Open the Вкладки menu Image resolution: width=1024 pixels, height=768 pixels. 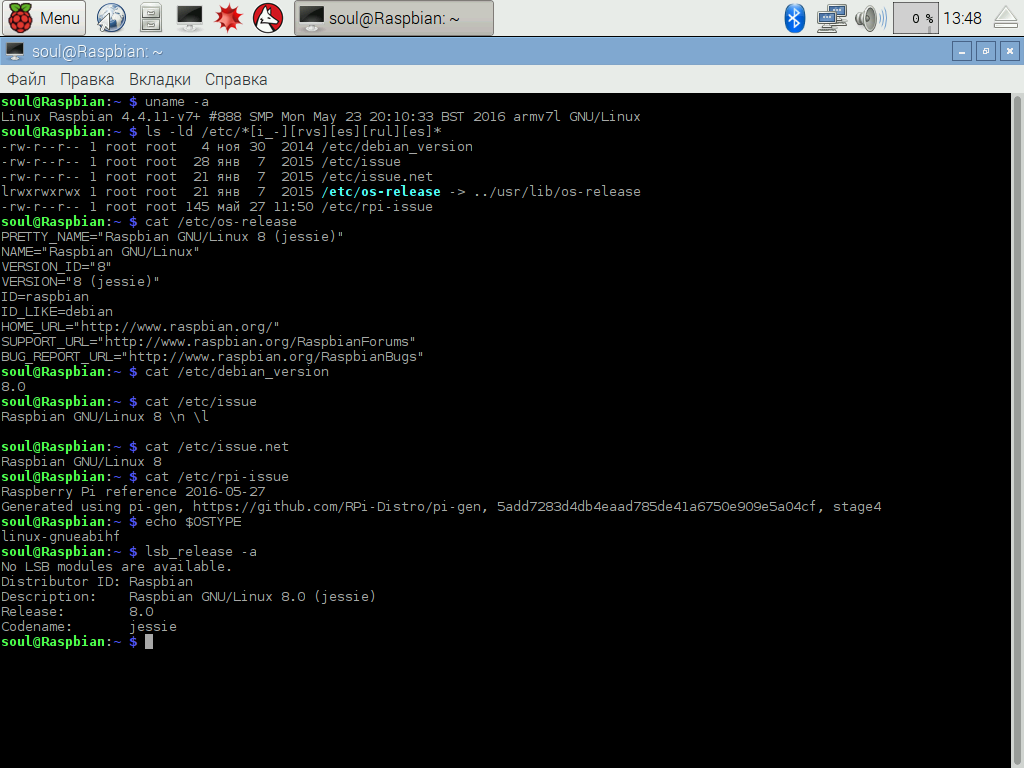click(x=160, y=80)
